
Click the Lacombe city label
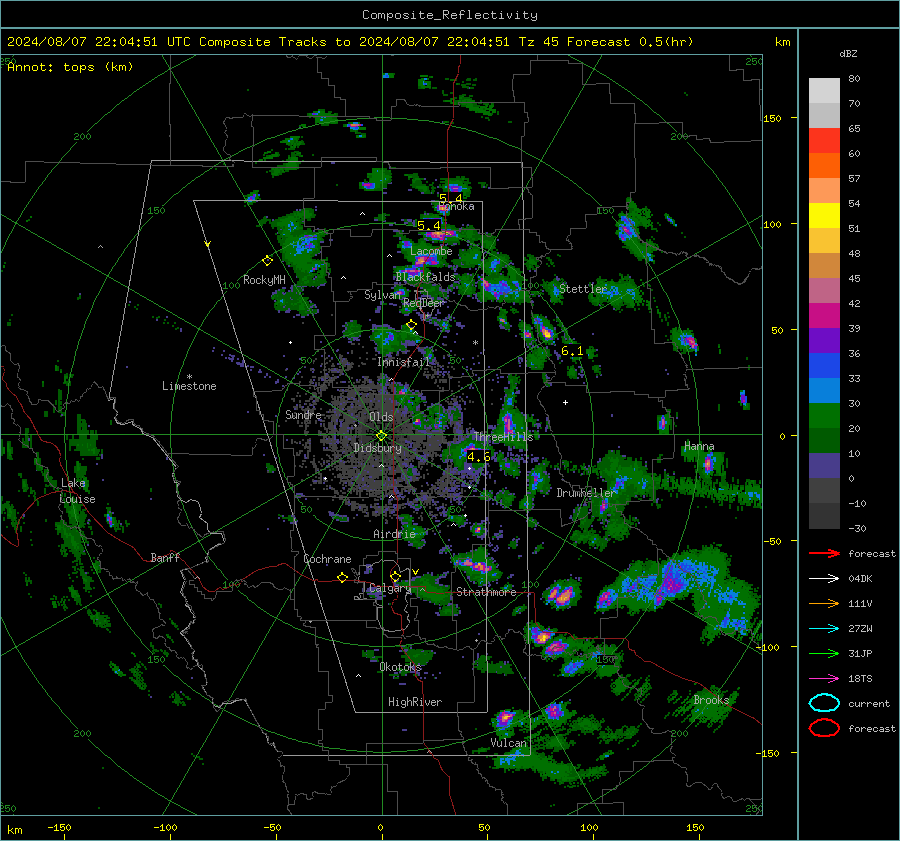[431, 251]
